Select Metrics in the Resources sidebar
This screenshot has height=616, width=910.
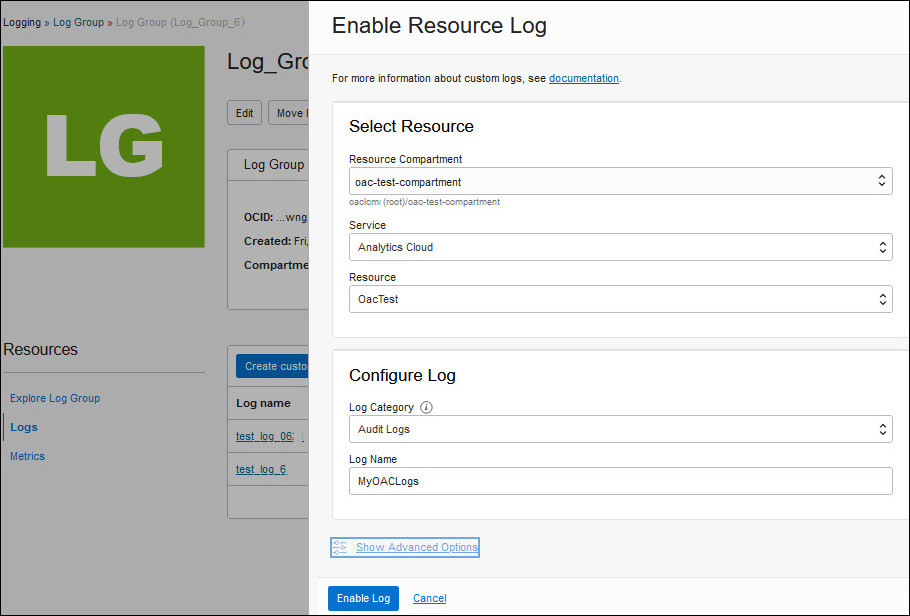pos(27,456)
